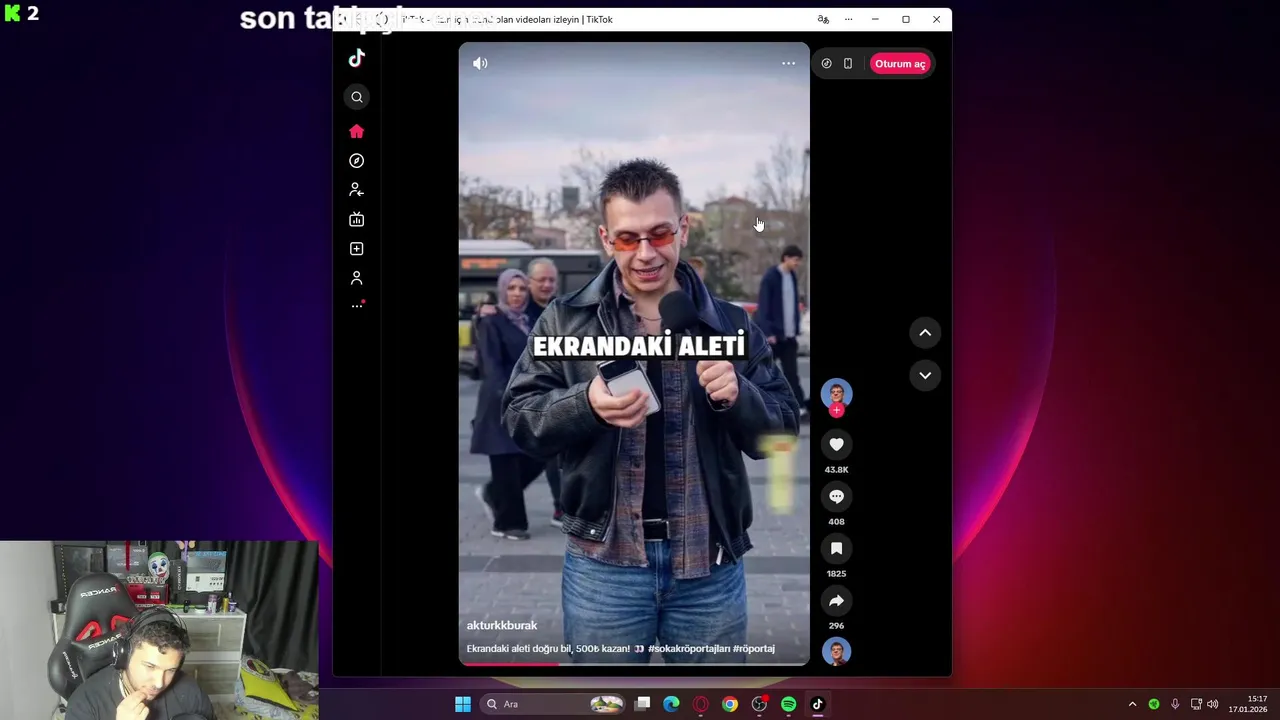Open the Upload plus icon

pyautogui.click(x=357, y=249)
